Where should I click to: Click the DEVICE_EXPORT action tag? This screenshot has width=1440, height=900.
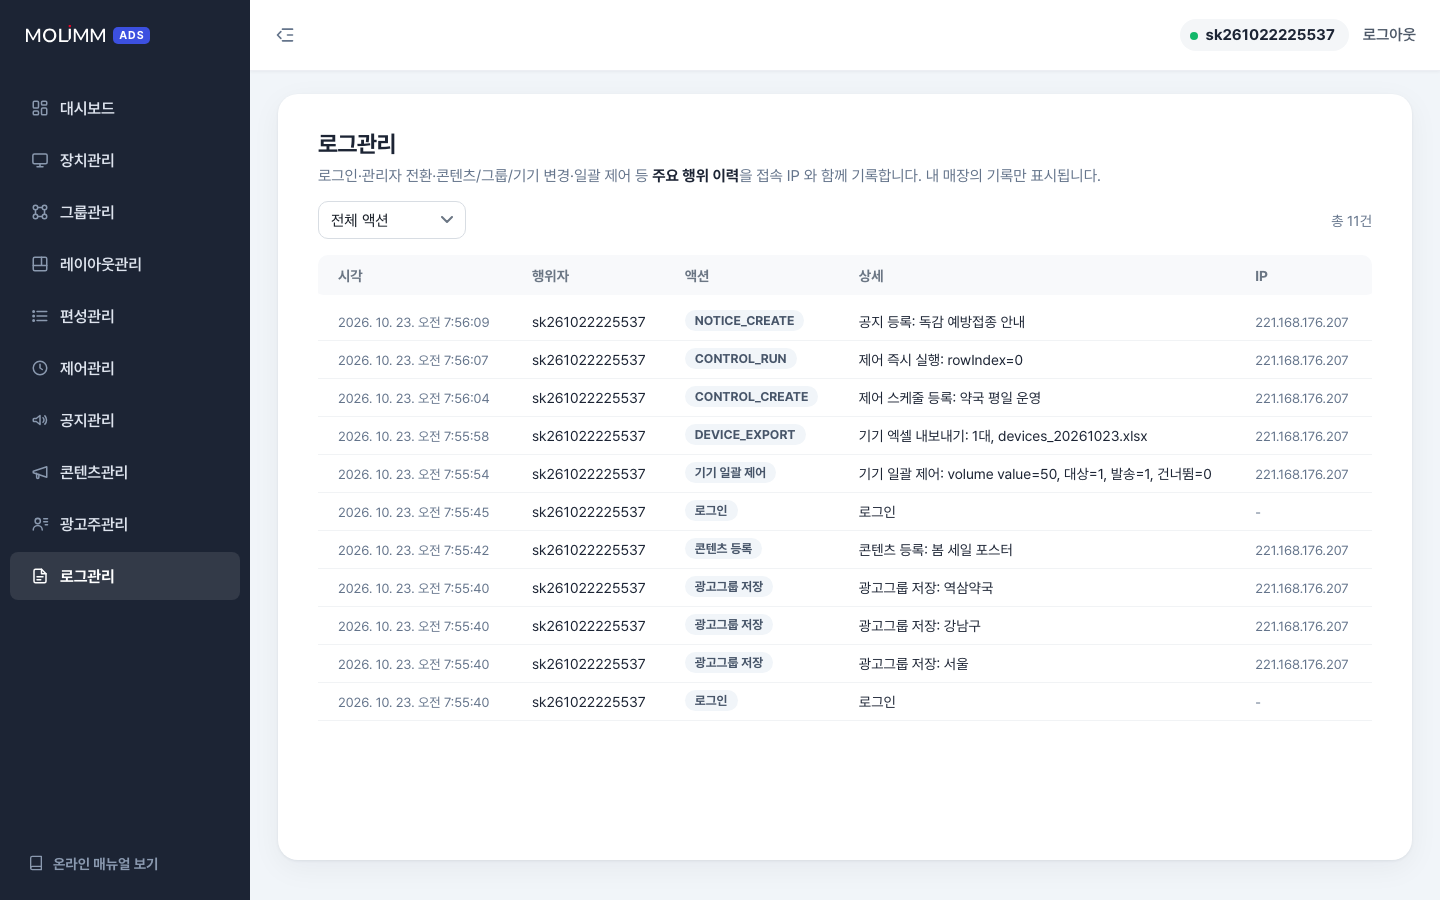745,435
